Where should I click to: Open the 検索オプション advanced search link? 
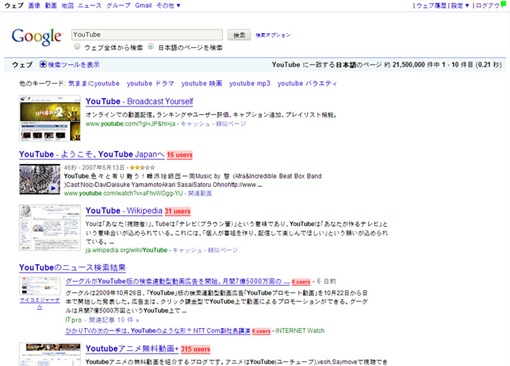point(273,35)
